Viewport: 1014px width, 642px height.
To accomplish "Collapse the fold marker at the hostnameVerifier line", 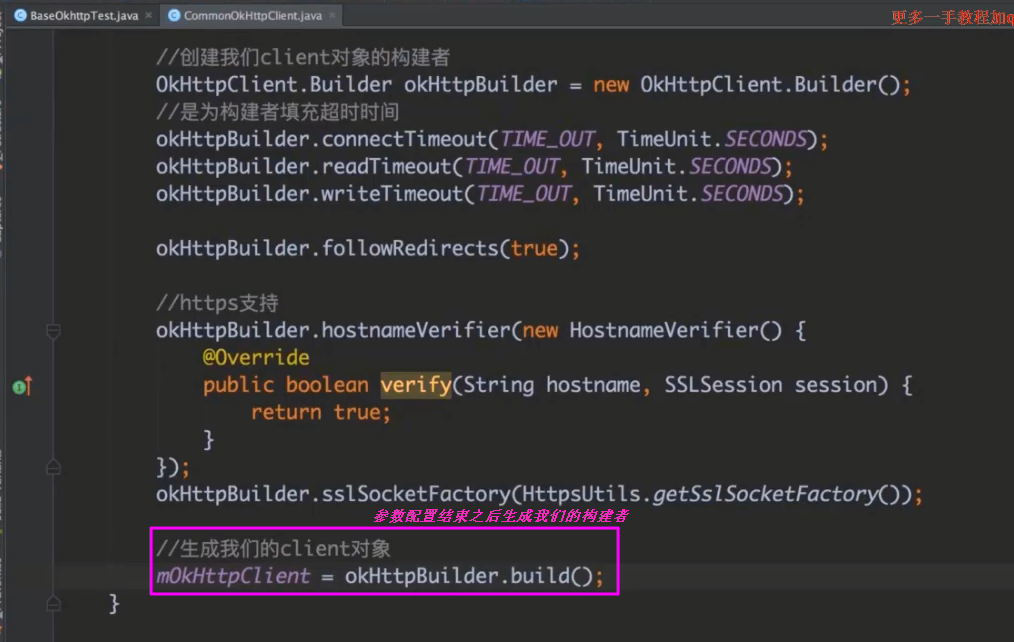I will click(x=54, y=332).
